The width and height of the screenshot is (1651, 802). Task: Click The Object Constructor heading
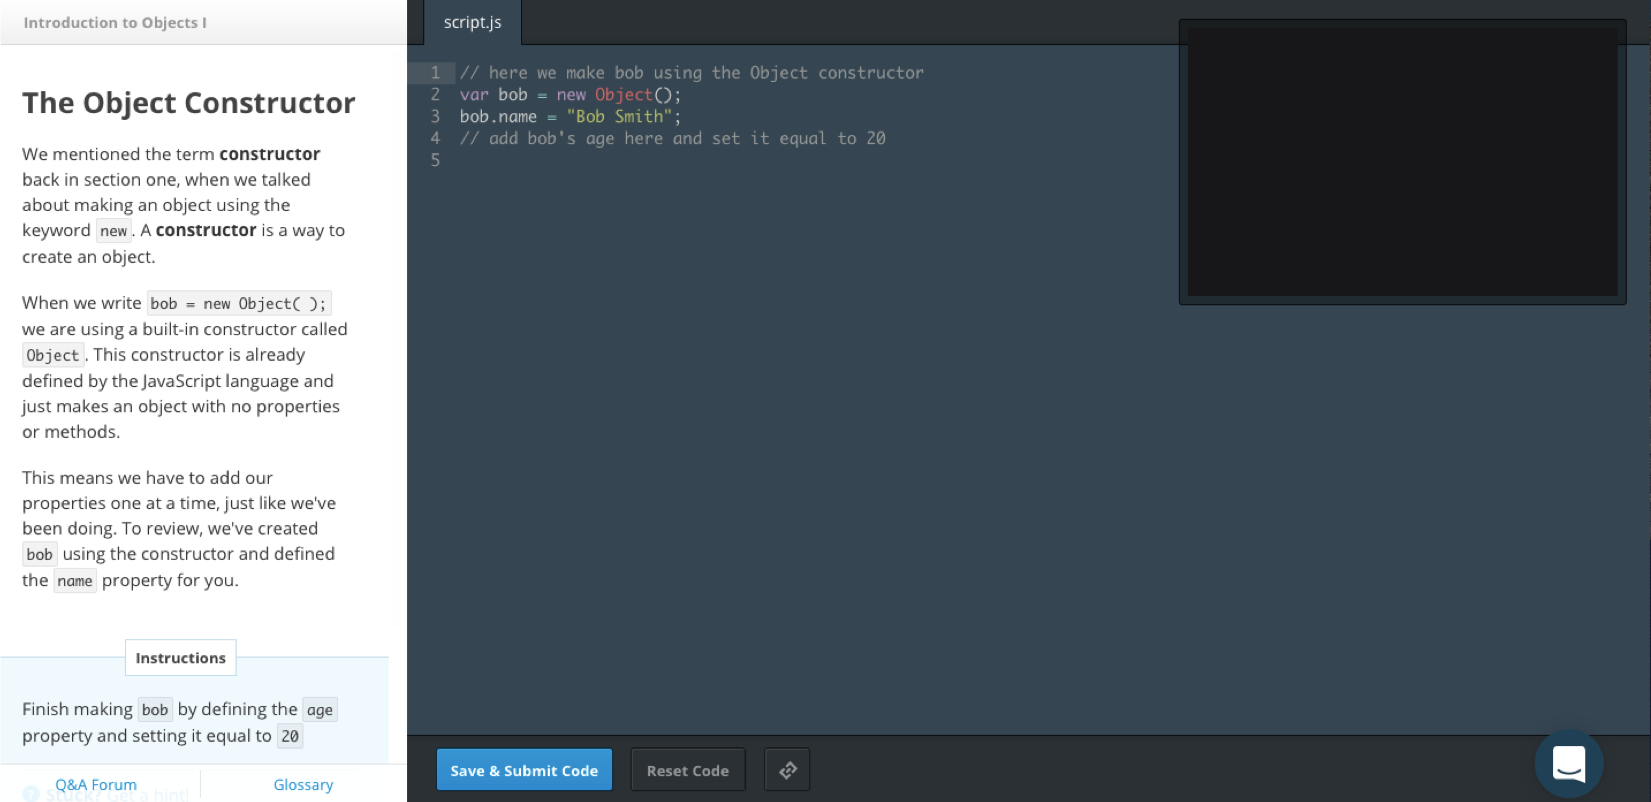189,103
